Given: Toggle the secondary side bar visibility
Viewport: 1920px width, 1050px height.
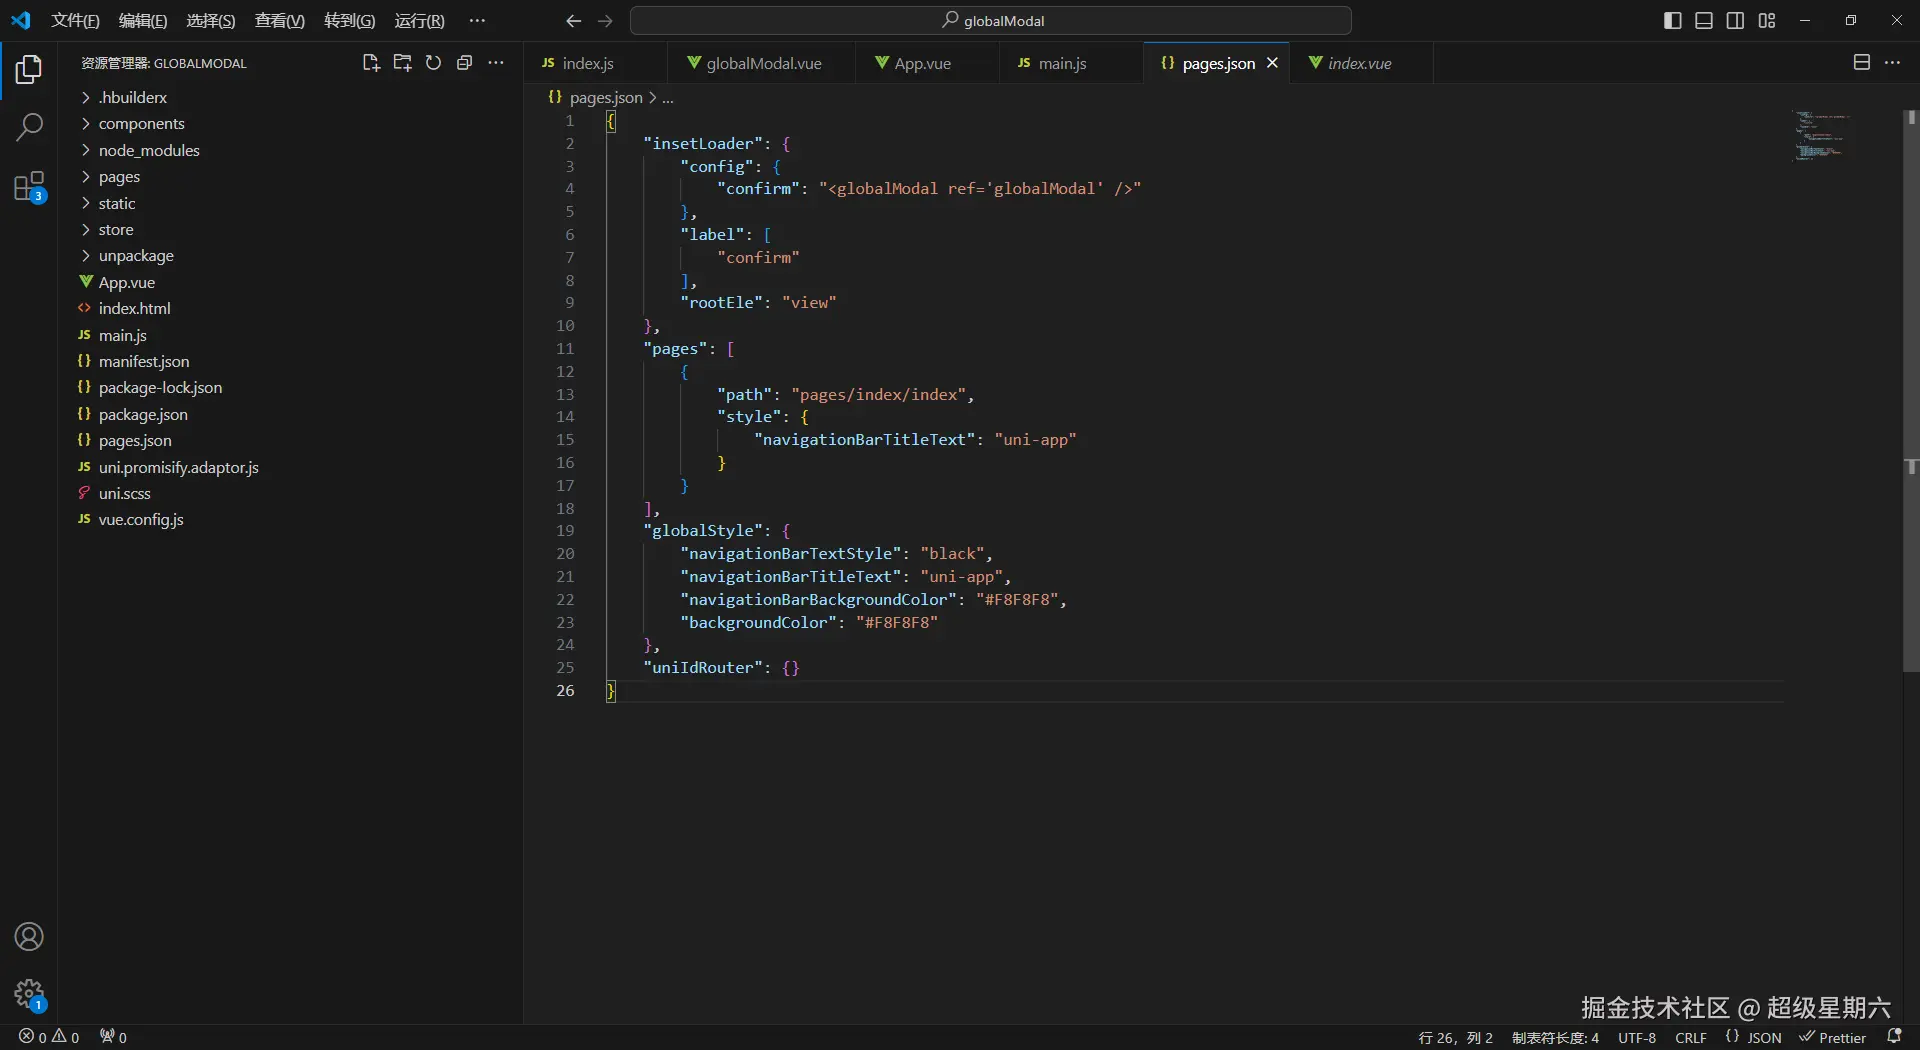Looking at the screenshot, I should click(1735, 21).
